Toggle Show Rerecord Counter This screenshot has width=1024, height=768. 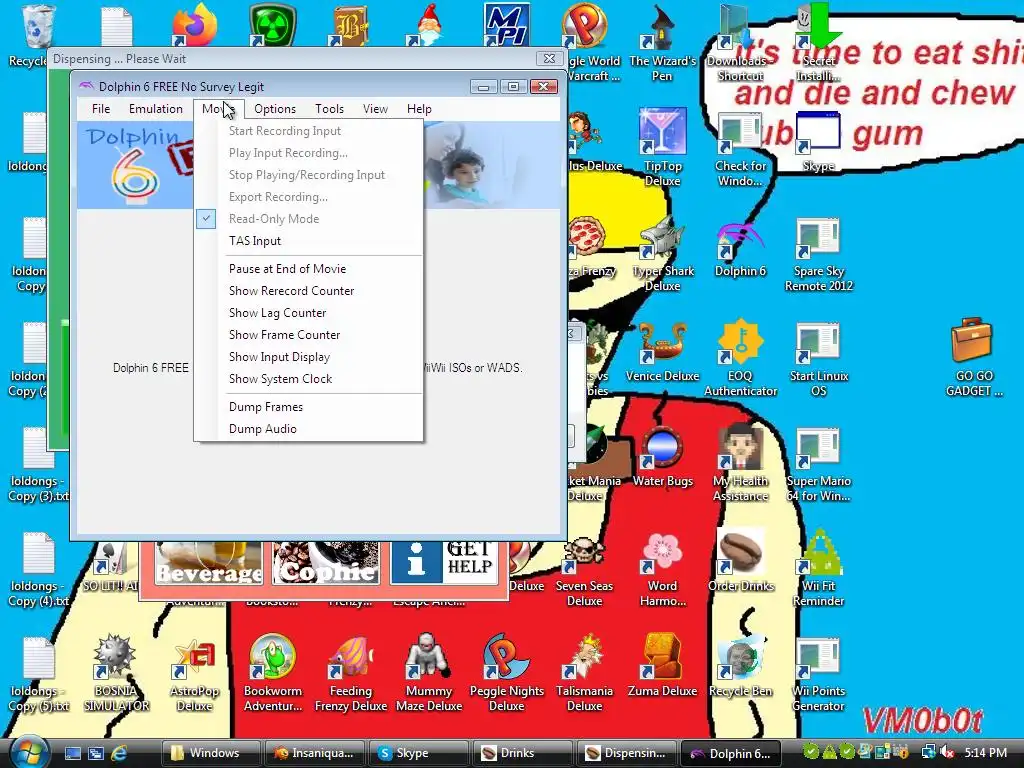pos(309,291)
